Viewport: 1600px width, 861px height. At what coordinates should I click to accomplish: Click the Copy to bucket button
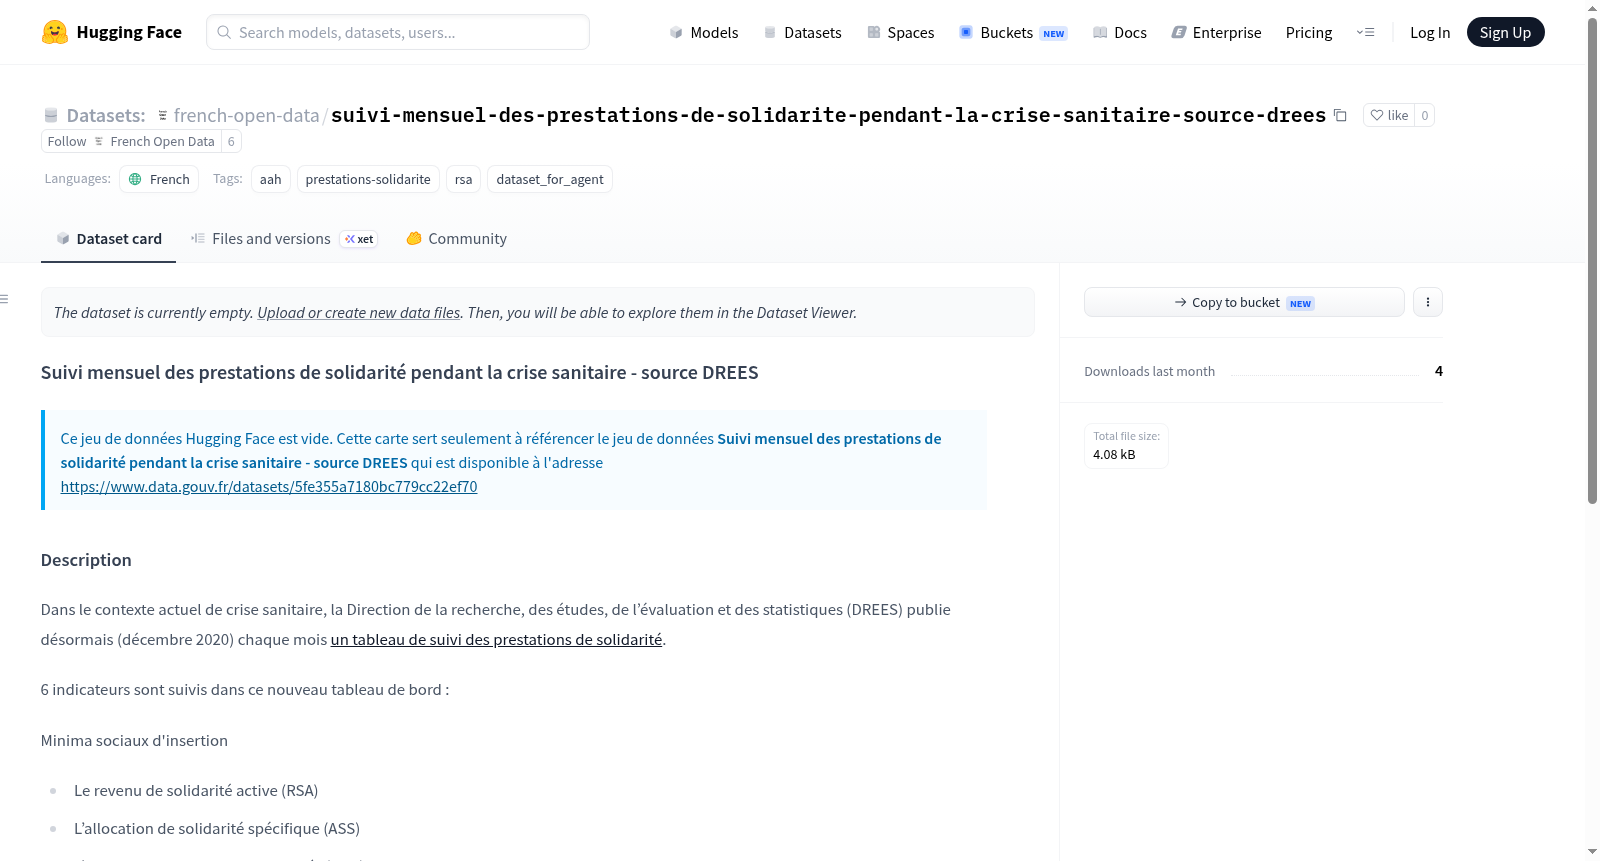coord(1244,302)
